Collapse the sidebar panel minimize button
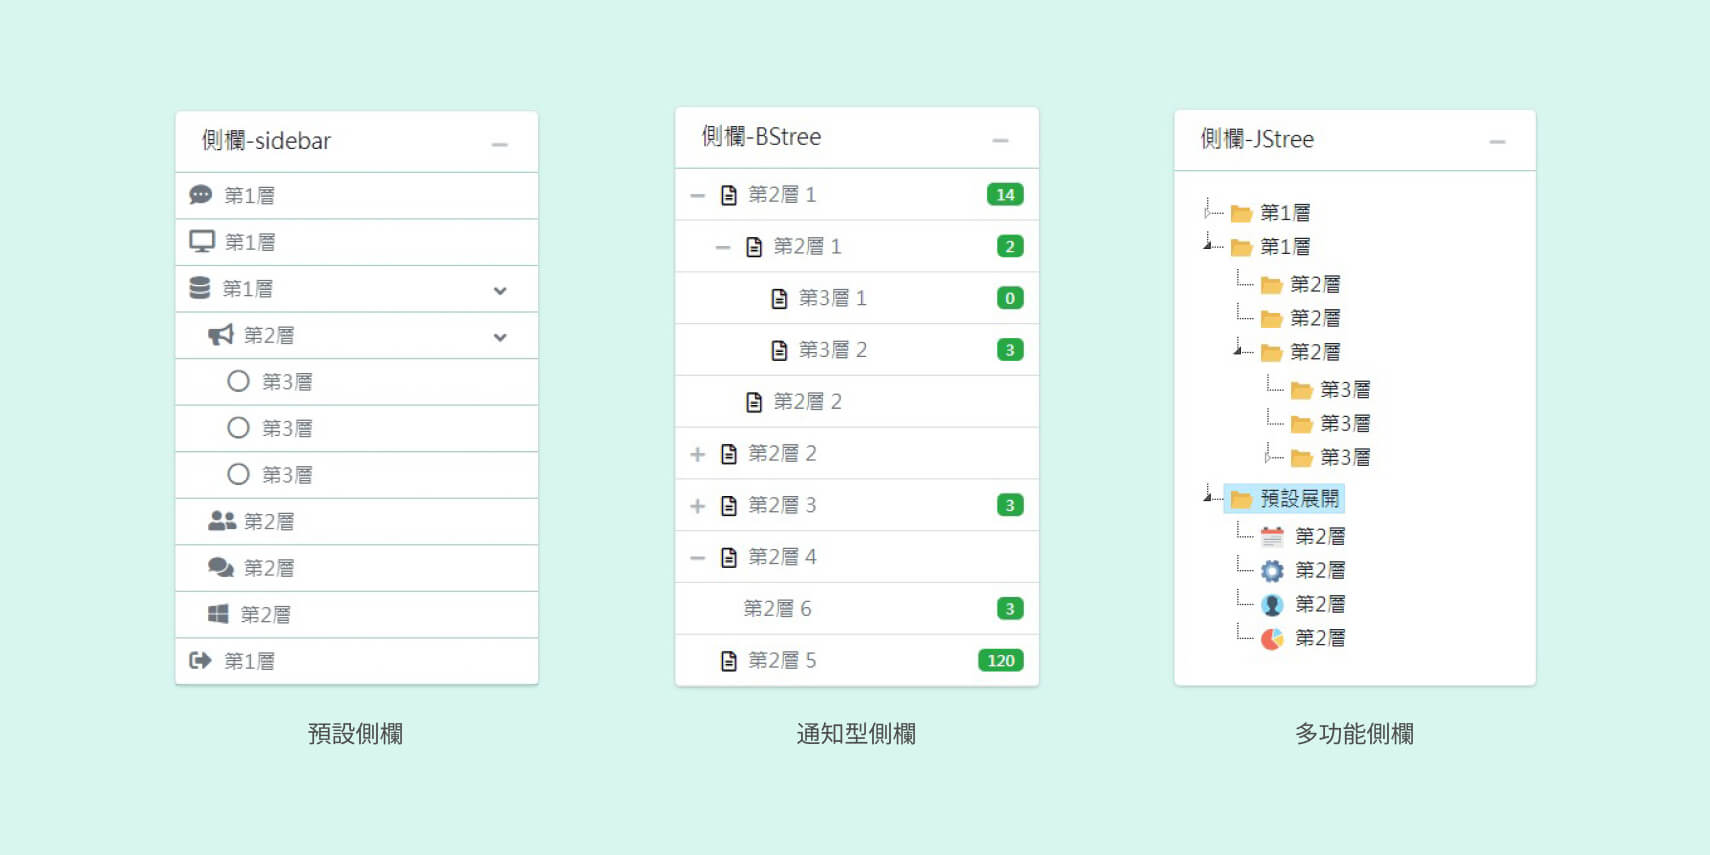The height and width of the screenshot is (855, 1710). [x=500, y=145]
